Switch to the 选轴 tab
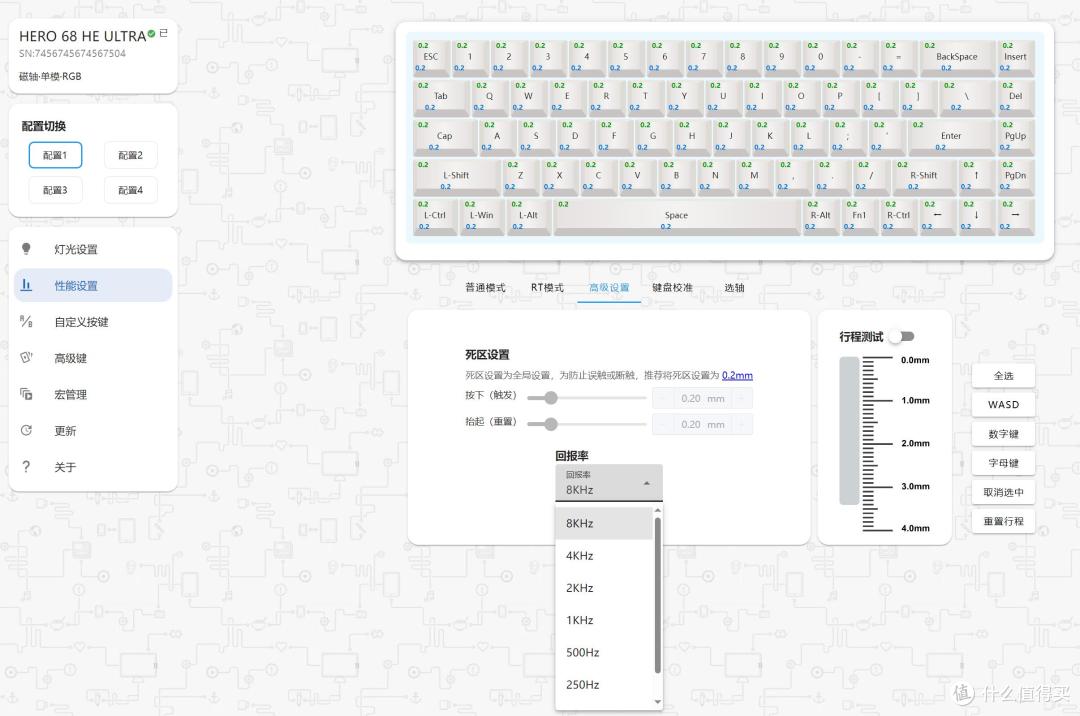This screenshot has height=716, width=1080. [734, 288]
